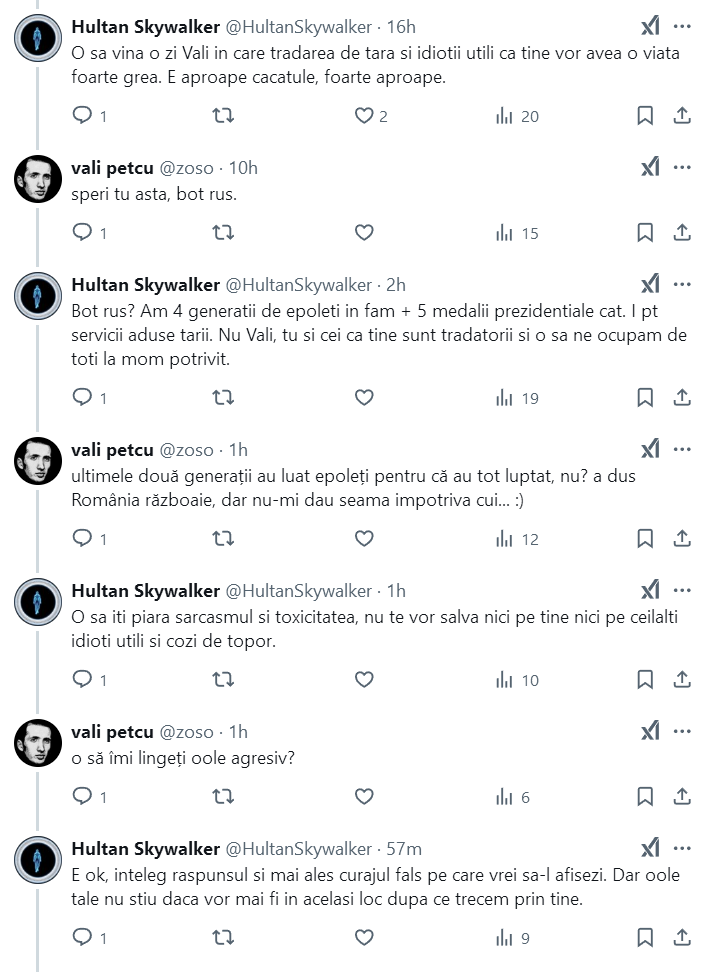Bookmark the tweet about "ultimele două generații"

(x=645, y=539)
